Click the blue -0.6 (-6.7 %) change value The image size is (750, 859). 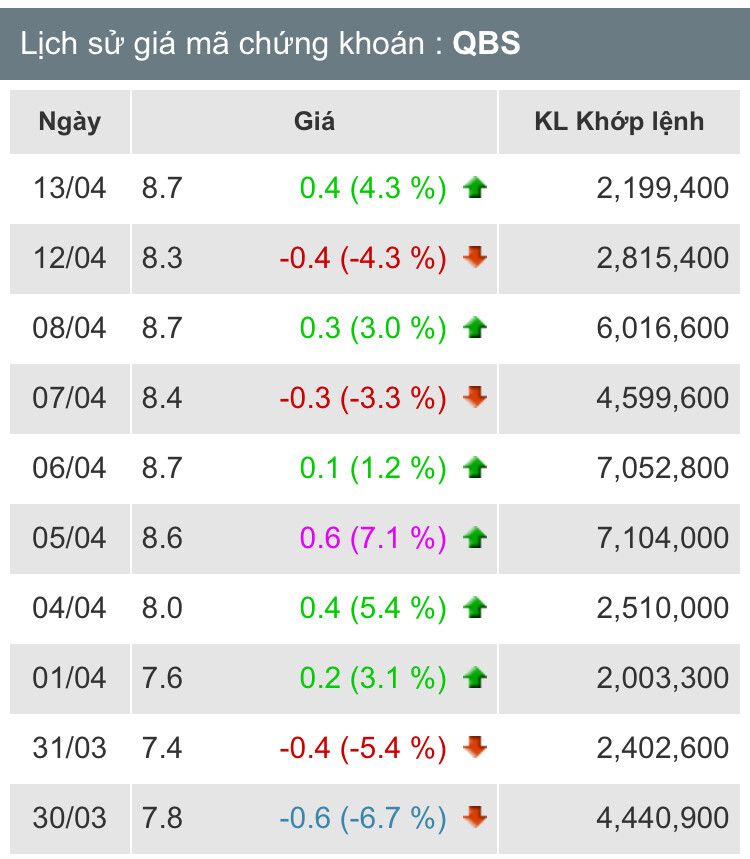pyautogui.click(x=363, y=818)
